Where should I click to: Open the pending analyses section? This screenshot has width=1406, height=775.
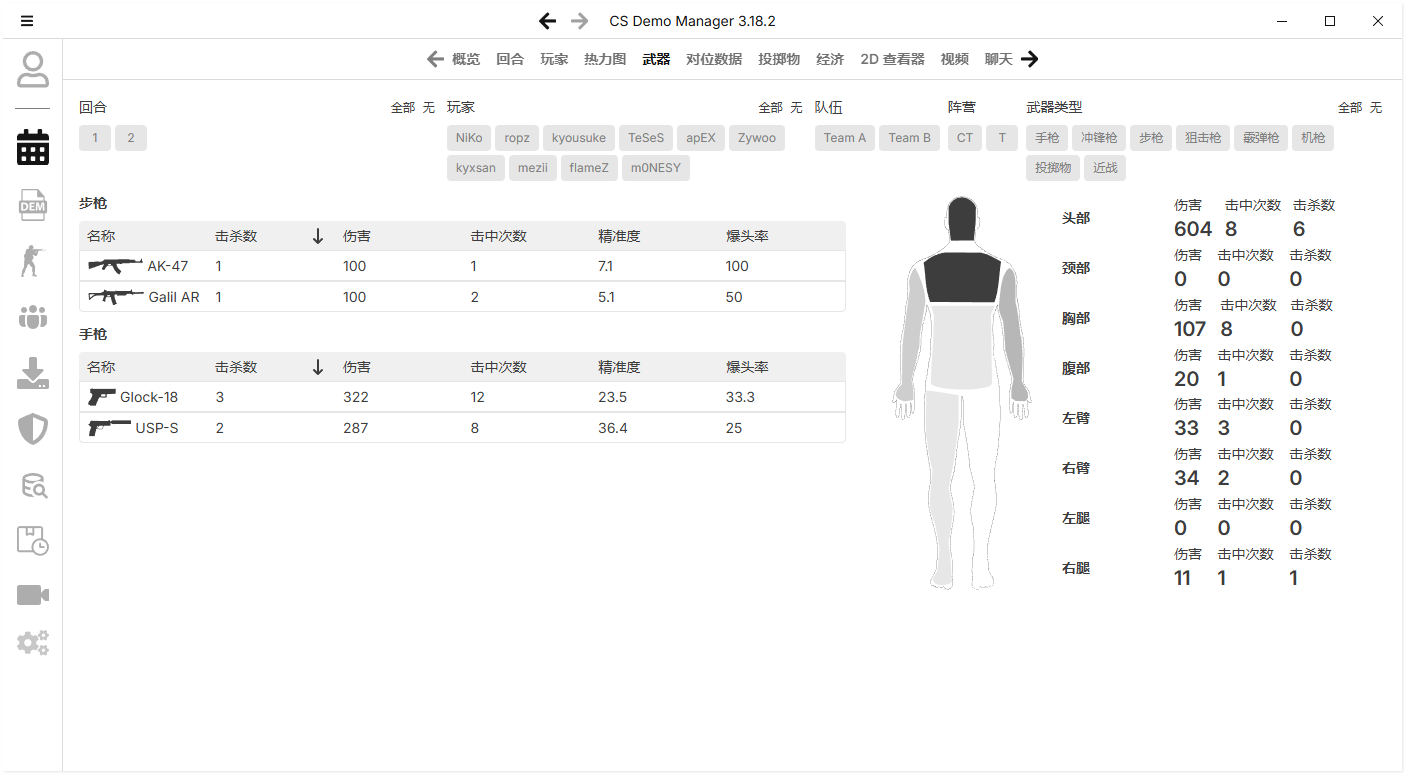click(x=32, y=541)
